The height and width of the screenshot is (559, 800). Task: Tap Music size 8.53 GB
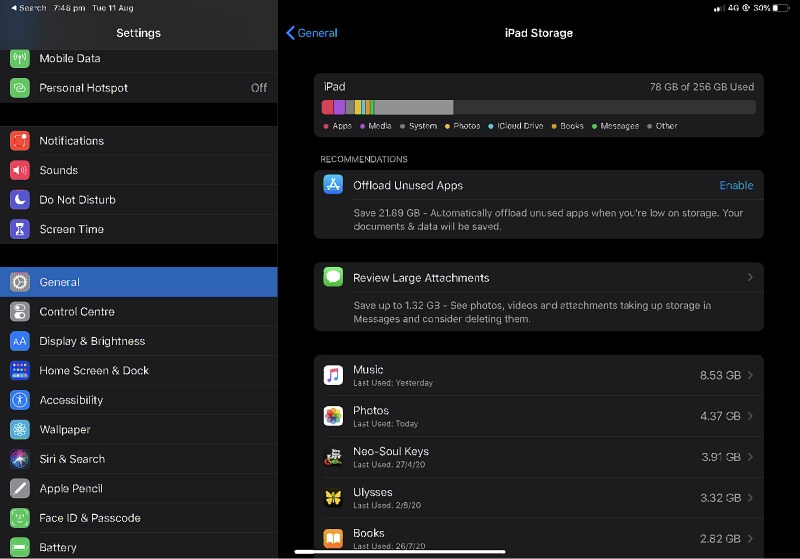click(720, 375)
